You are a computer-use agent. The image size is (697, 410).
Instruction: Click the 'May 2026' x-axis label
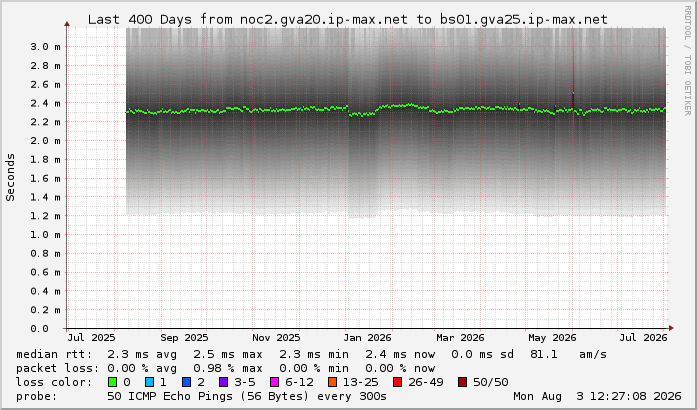coord(552,338)
